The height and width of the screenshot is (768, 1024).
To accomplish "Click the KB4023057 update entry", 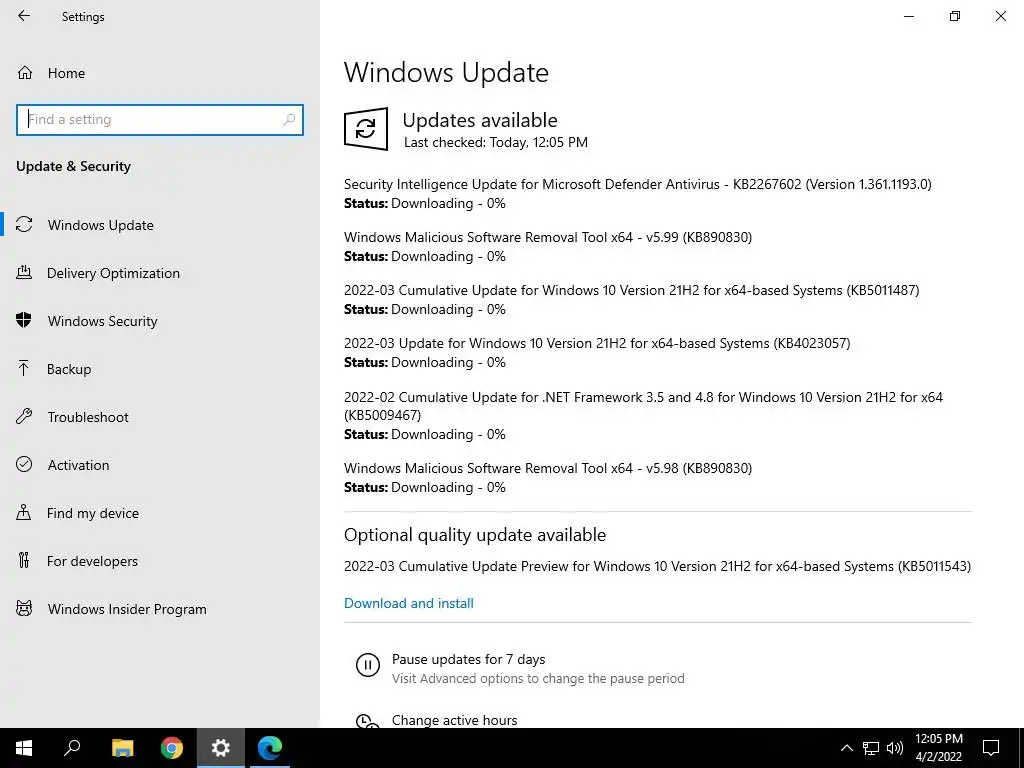I will tap(597, 343).
